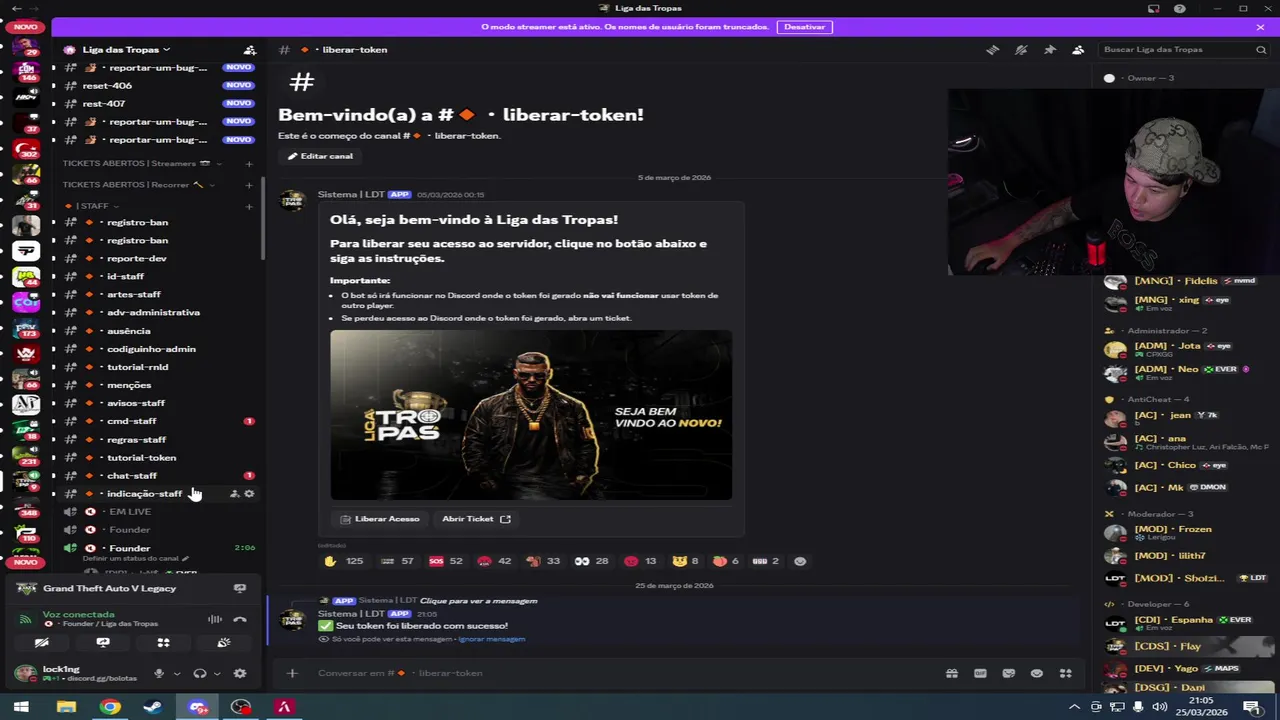Screen dimensions: 1280x720
Task: Disconnect from voice hang-up icon
Action: tap(240, 619)
